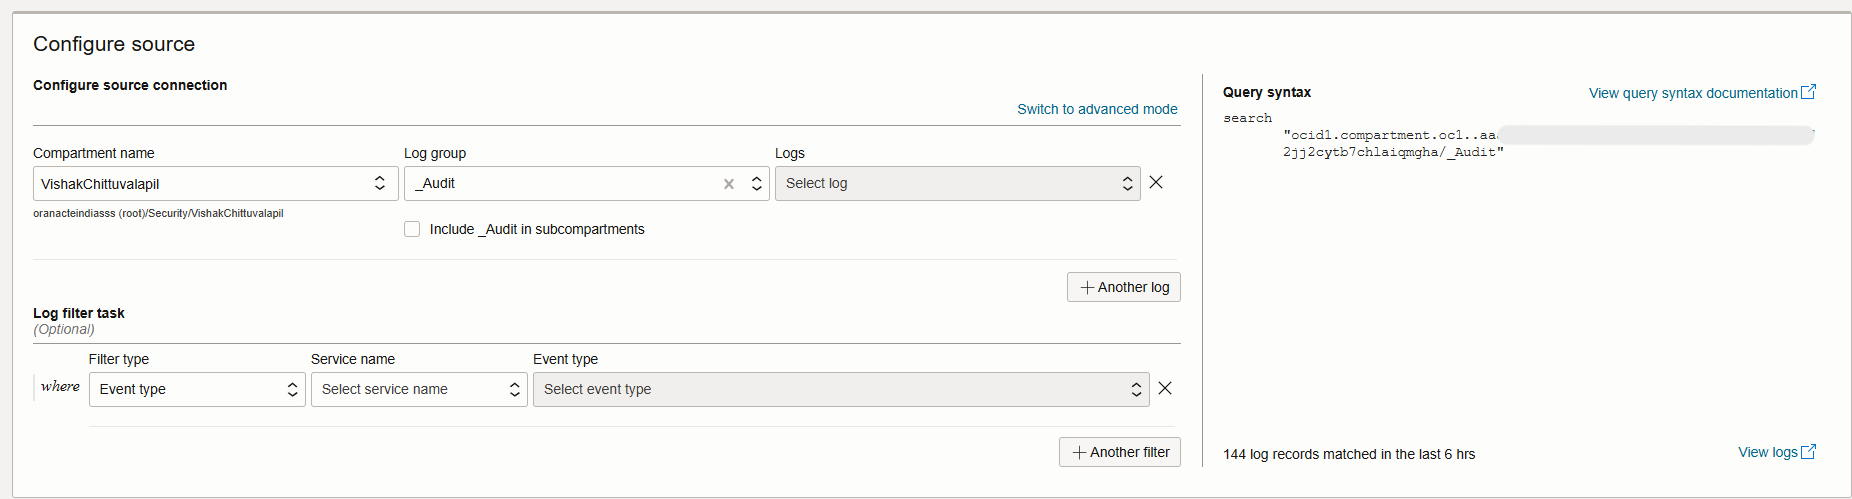Click plus icon on Another filter button
The height and width of the screenshot is (499, 1852).
coord(1079,453)
